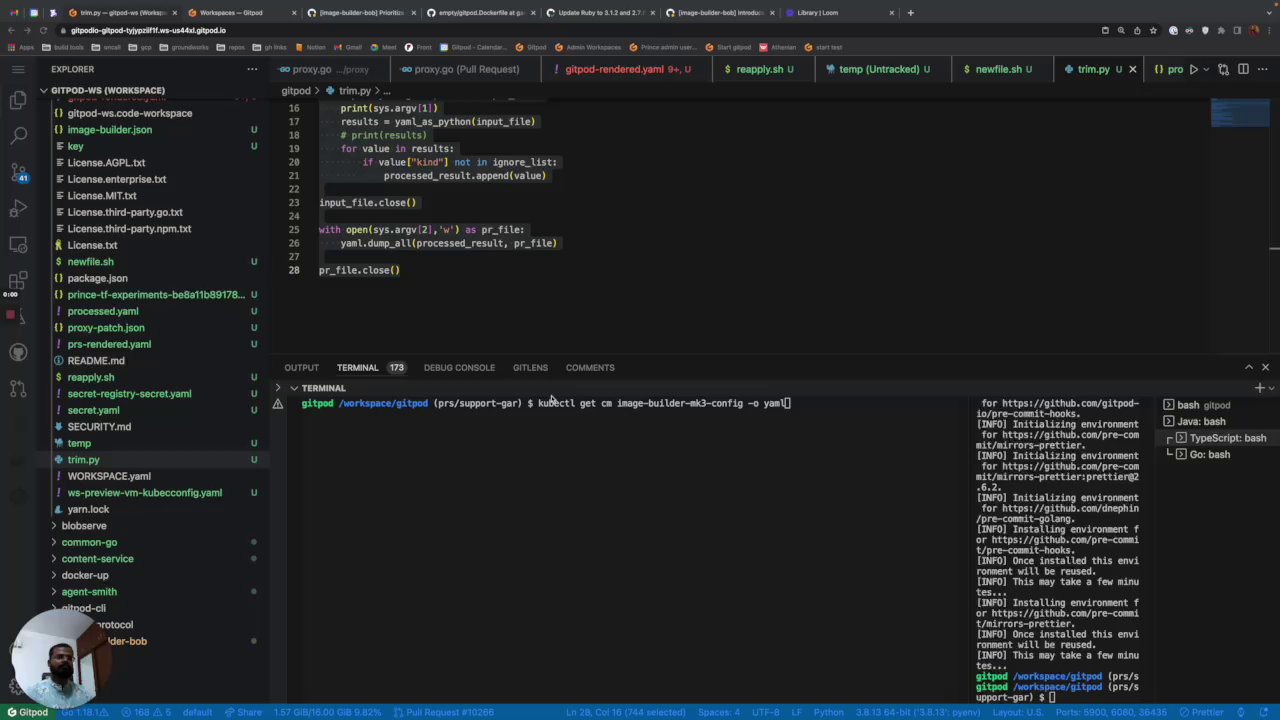Open the Run and Debug view
Screen dimensions: 1280x720
(x=18, y=208)
